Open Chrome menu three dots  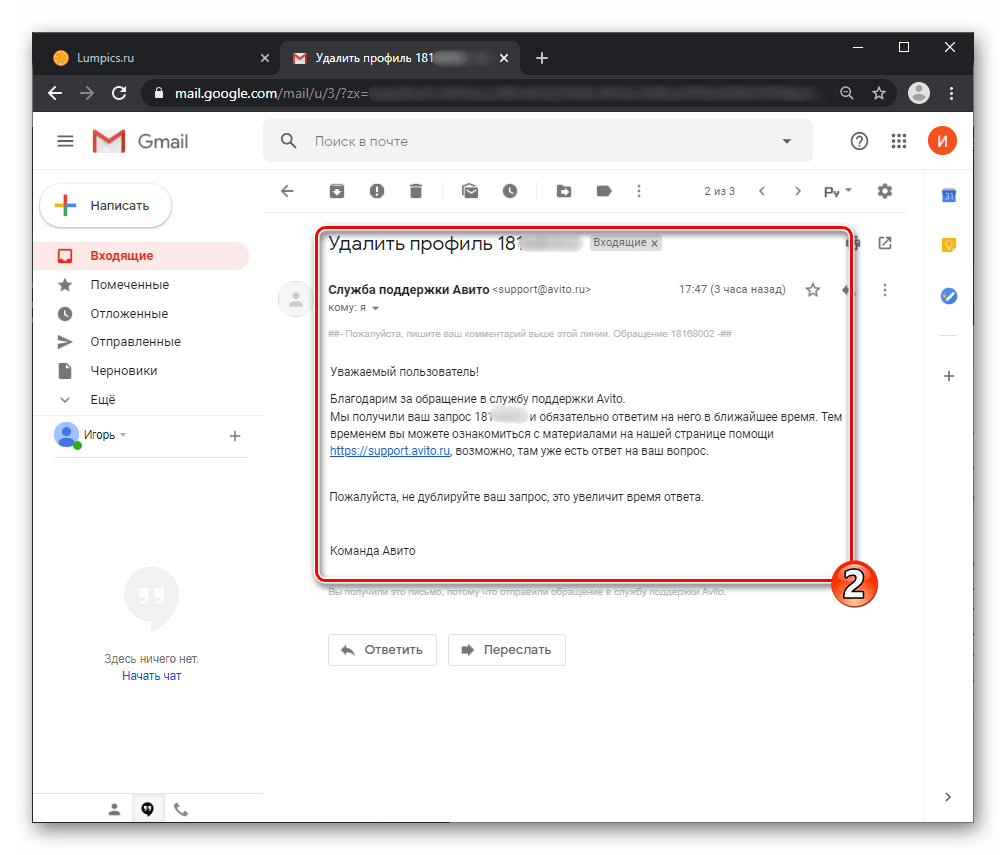point(951,94)
